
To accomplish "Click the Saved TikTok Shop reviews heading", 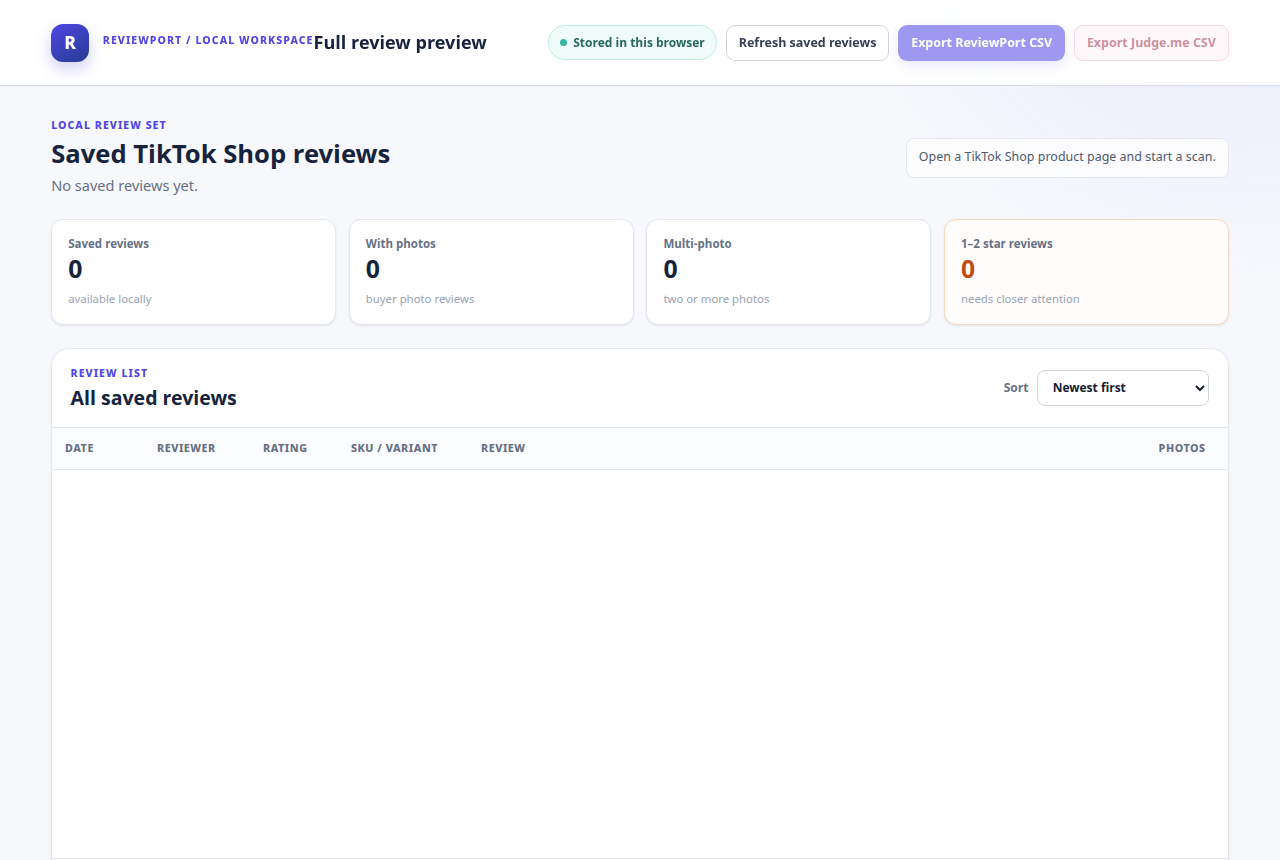I will click(221, 154).
